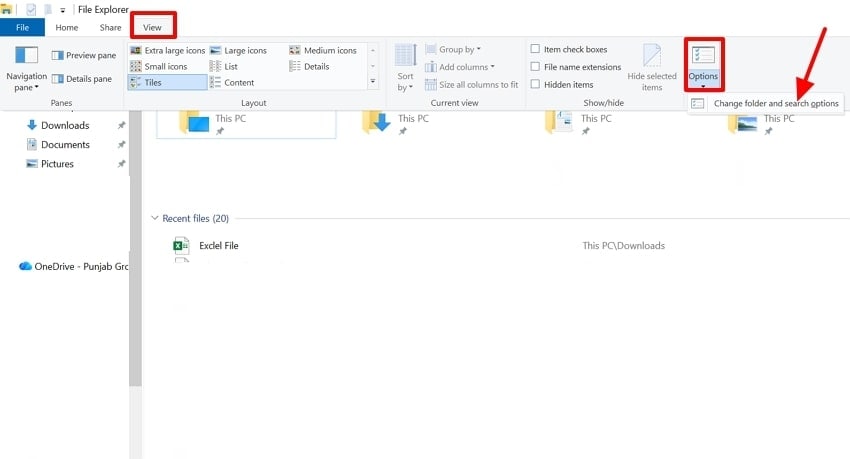Click the navigation pane vertical scrollbar
Screen dimensions: 850x459
(x=135, y=249)
